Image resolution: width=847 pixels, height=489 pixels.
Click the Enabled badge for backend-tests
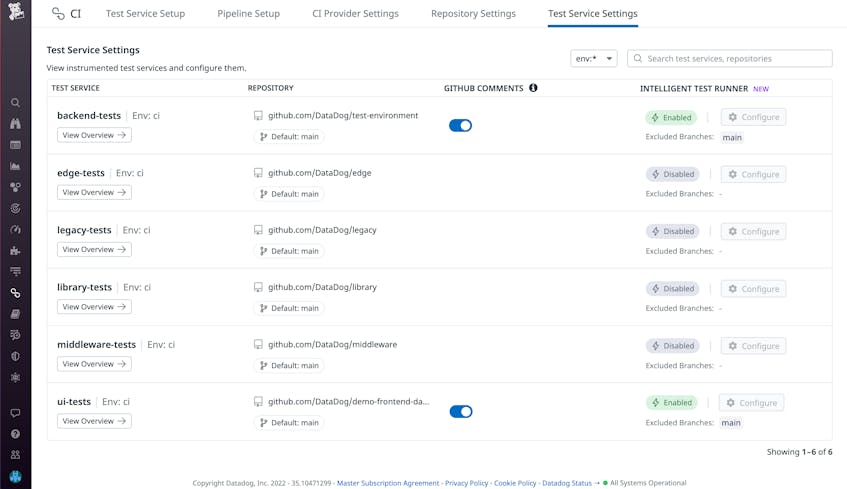671,117
